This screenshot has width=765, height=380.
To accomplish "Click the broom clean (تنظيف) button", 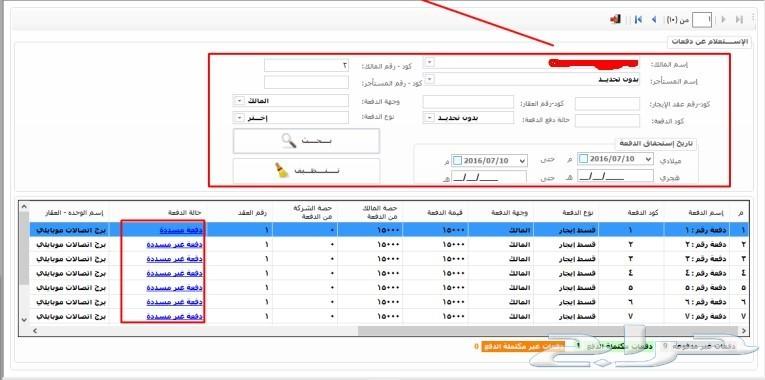I will [306, 171].
